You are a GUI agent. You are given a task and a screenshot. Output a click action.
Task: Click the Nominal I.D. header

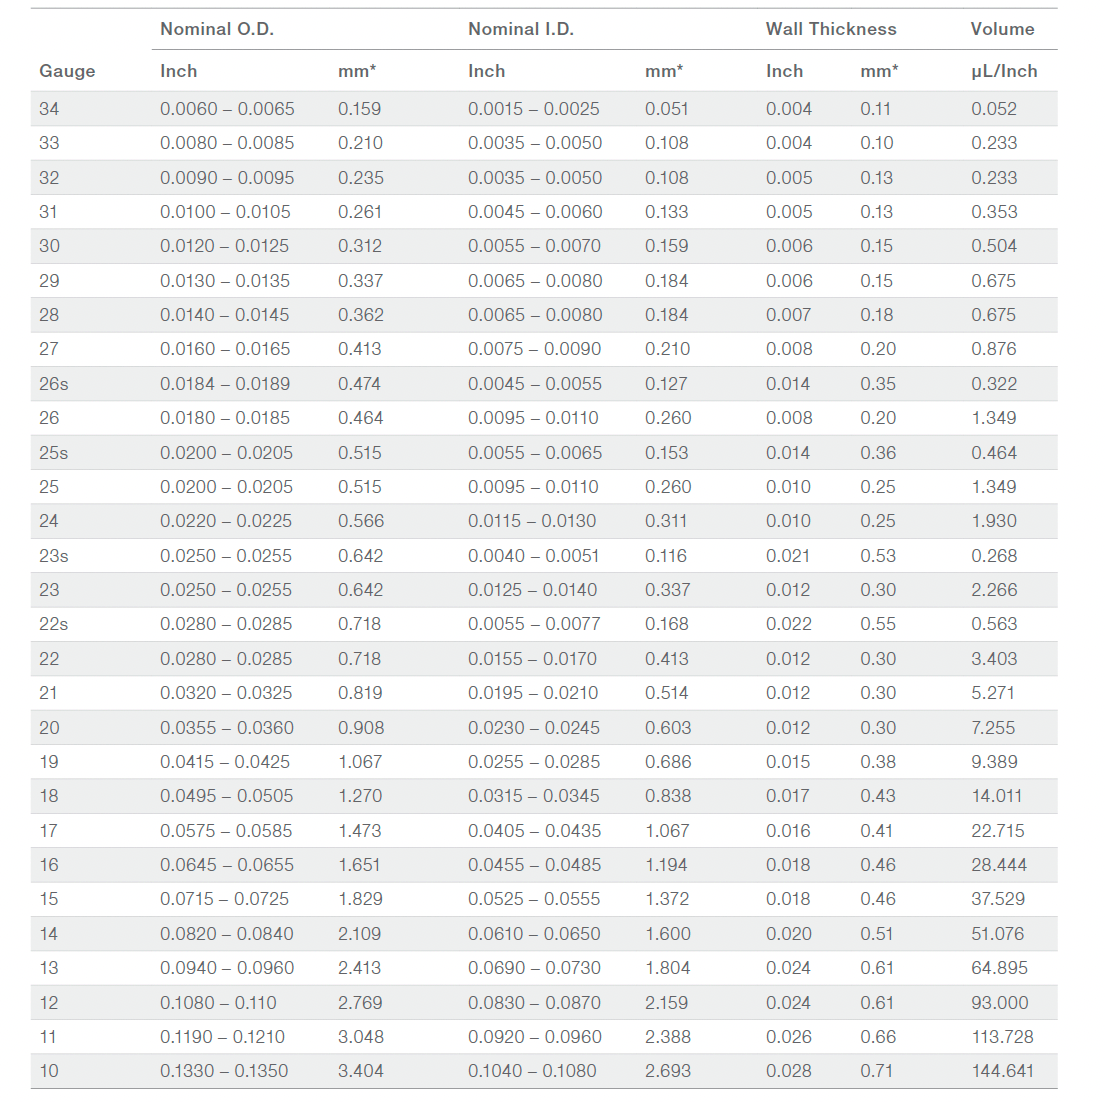[520, 29]
